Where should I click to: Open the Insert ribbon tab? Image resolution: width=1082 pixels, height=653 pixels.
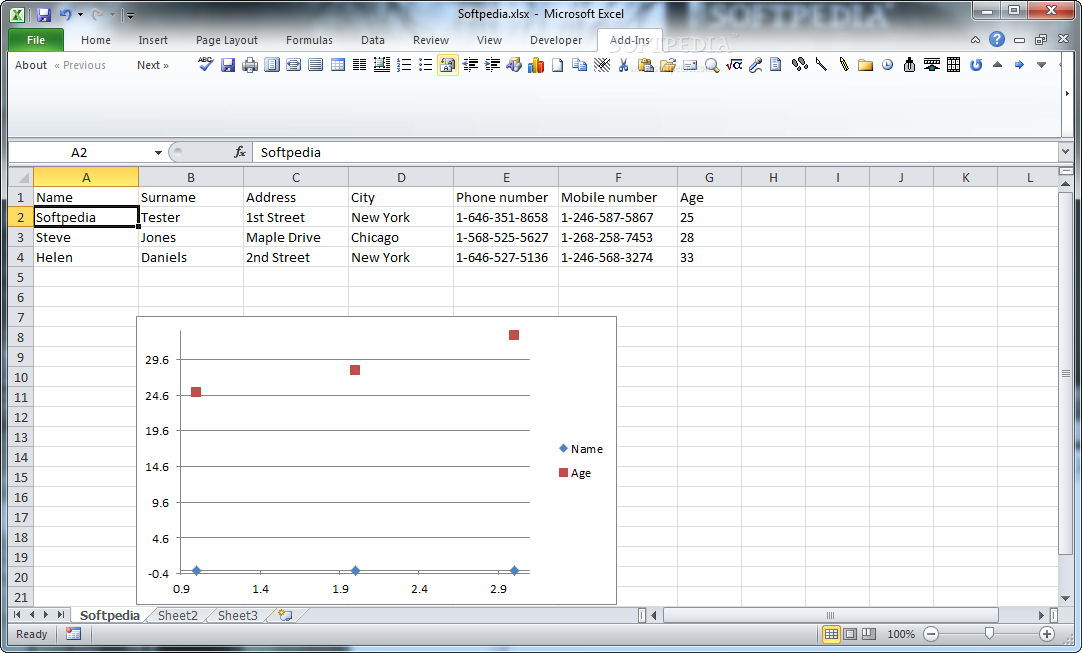tap(153, 40)
